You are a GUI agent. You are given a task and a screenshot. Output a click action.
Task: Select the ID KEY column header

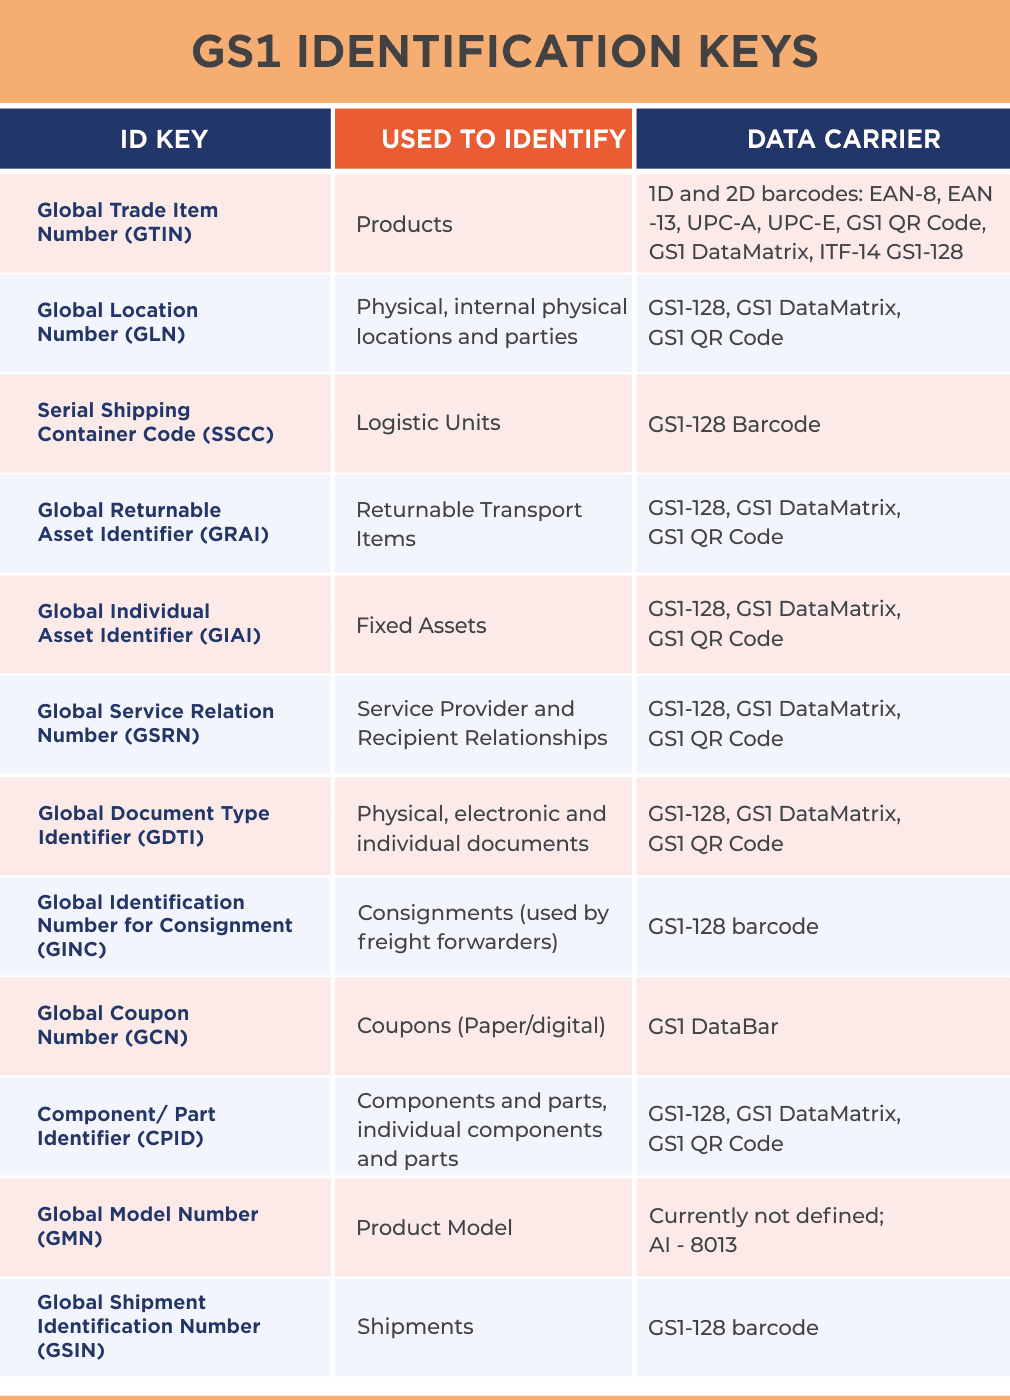pos(164,139)
